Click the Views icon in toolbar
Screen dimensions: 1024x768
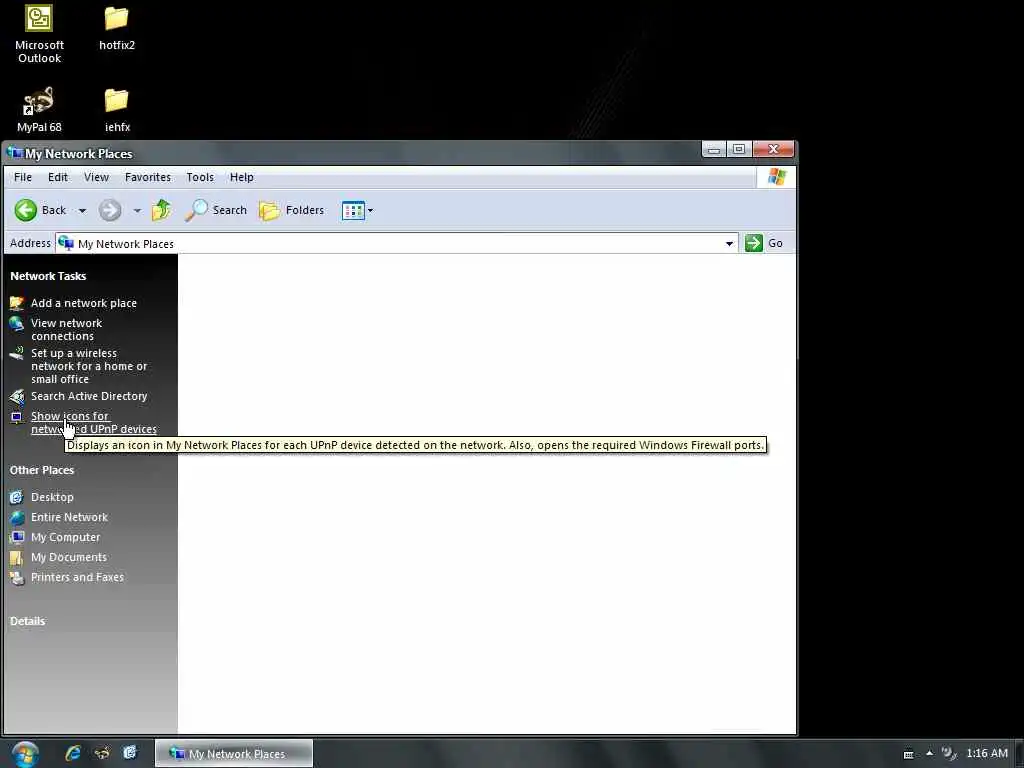(x=353, y=210)
